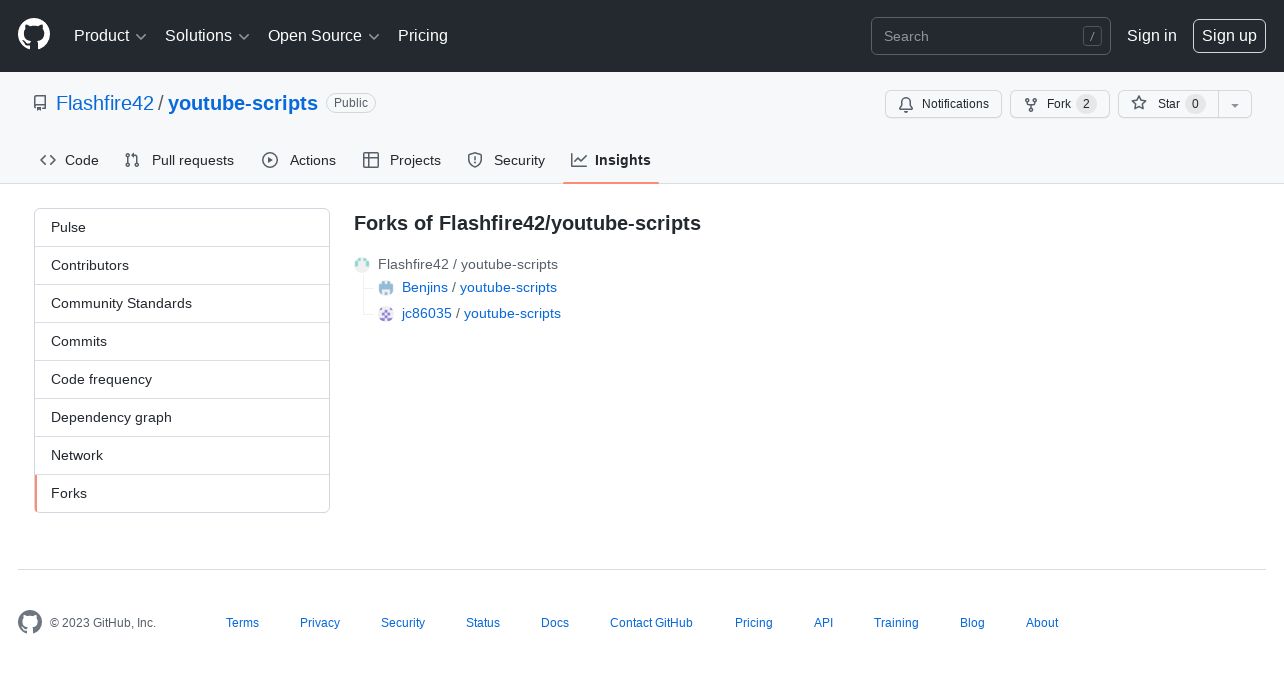Screen dimensions: 1284x684
Task: Click the Public badge label
Action: click(351, 103)
